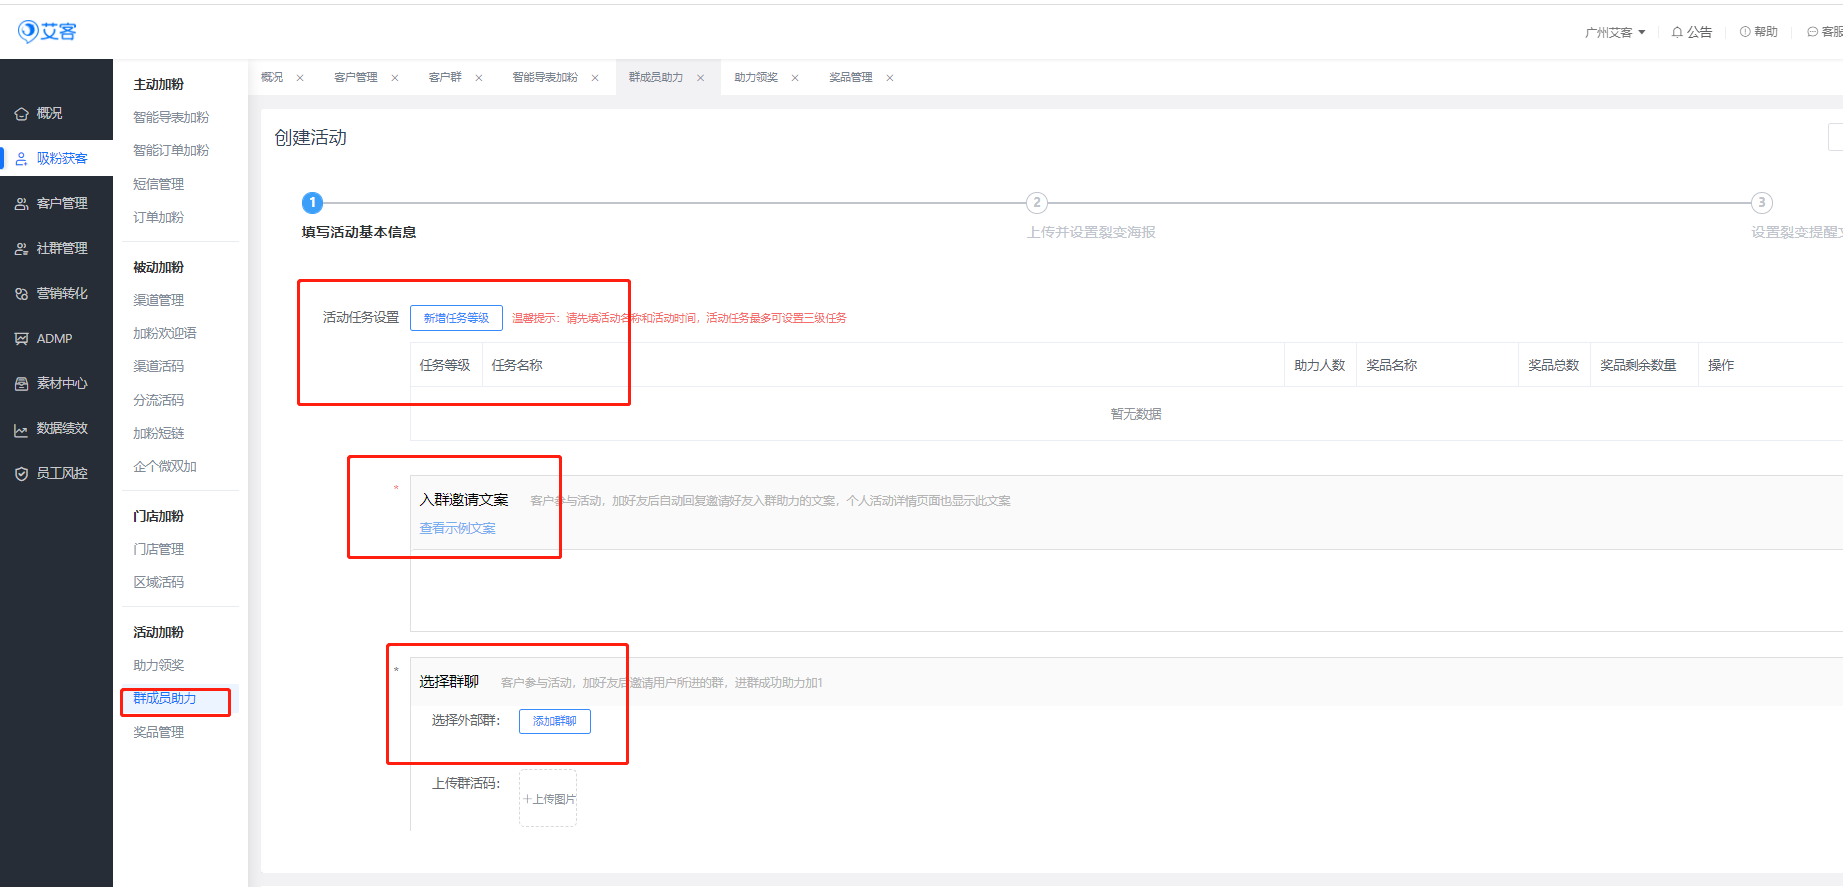This screenshot has width=1843, height=887.
Task: Switch to the 客户群 tab
Action: (445, 77)
